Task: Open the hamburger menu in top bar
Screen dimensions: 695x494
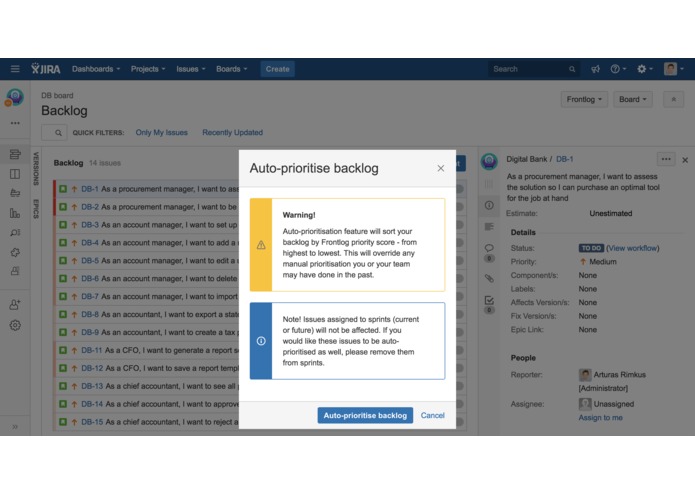Action: pyautogui.click(x=15, y=69)
